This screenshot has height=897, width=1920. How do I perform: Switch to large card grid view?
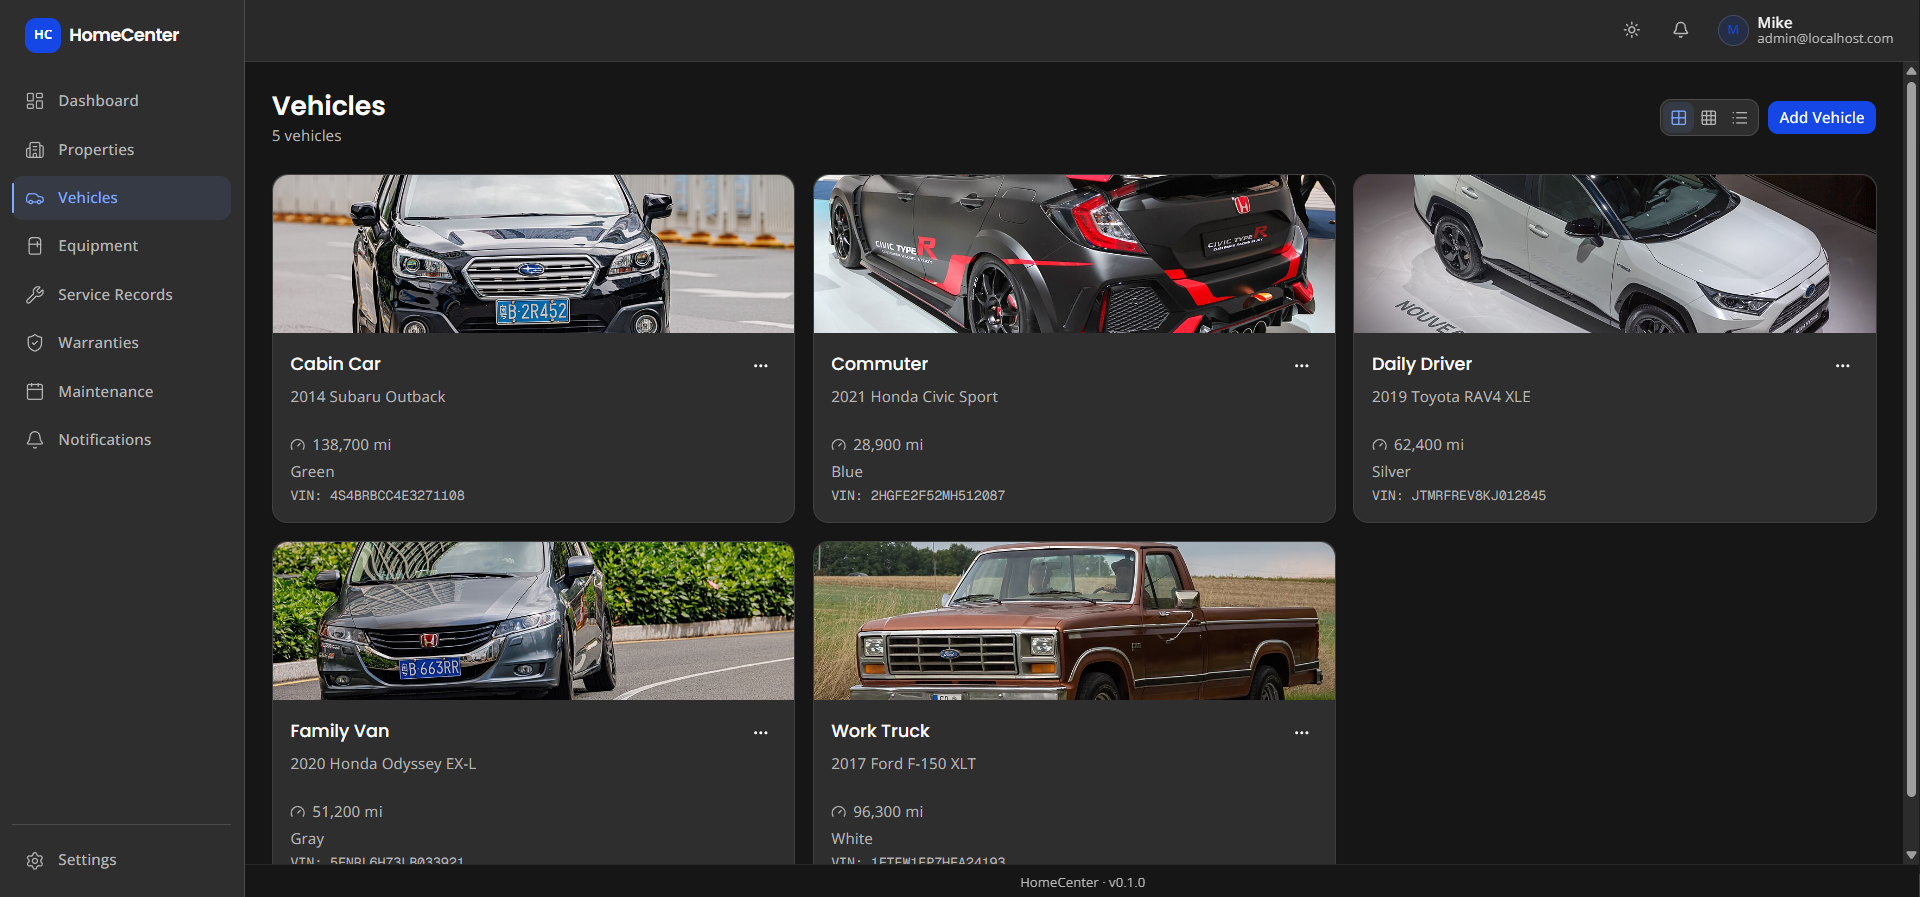(1679, 118)
